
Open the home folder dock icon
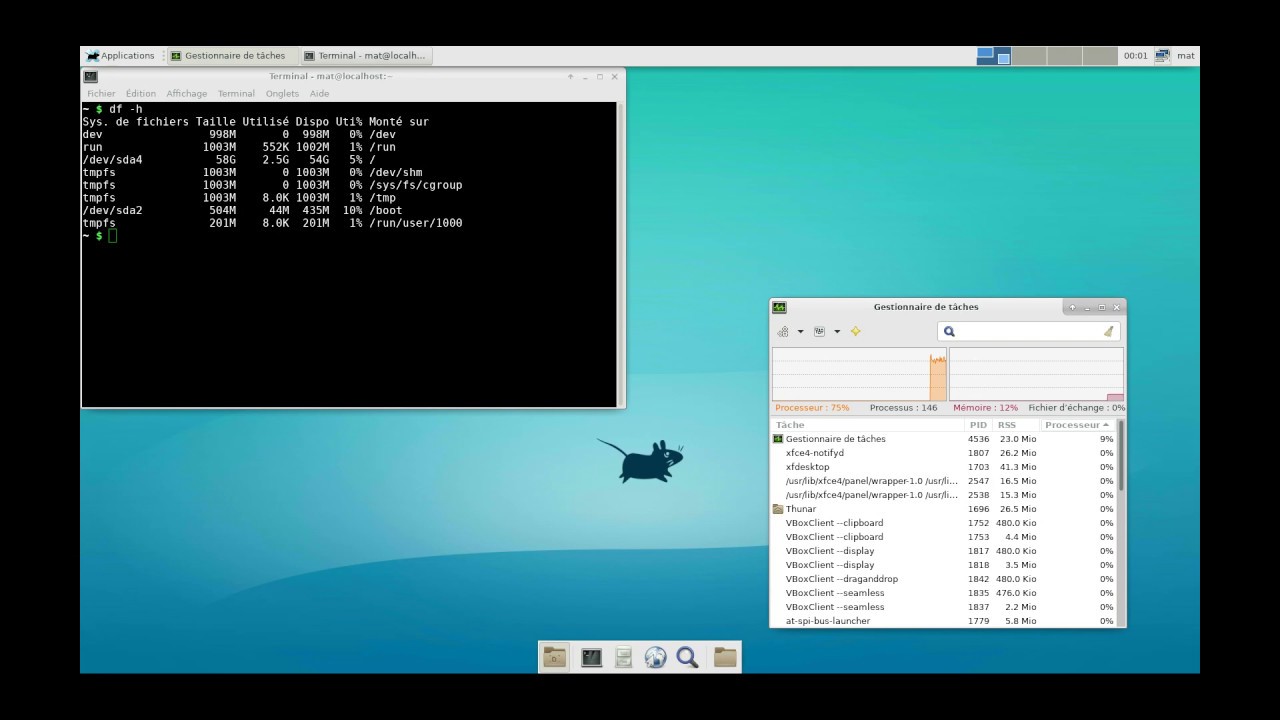tap(725, 657)
